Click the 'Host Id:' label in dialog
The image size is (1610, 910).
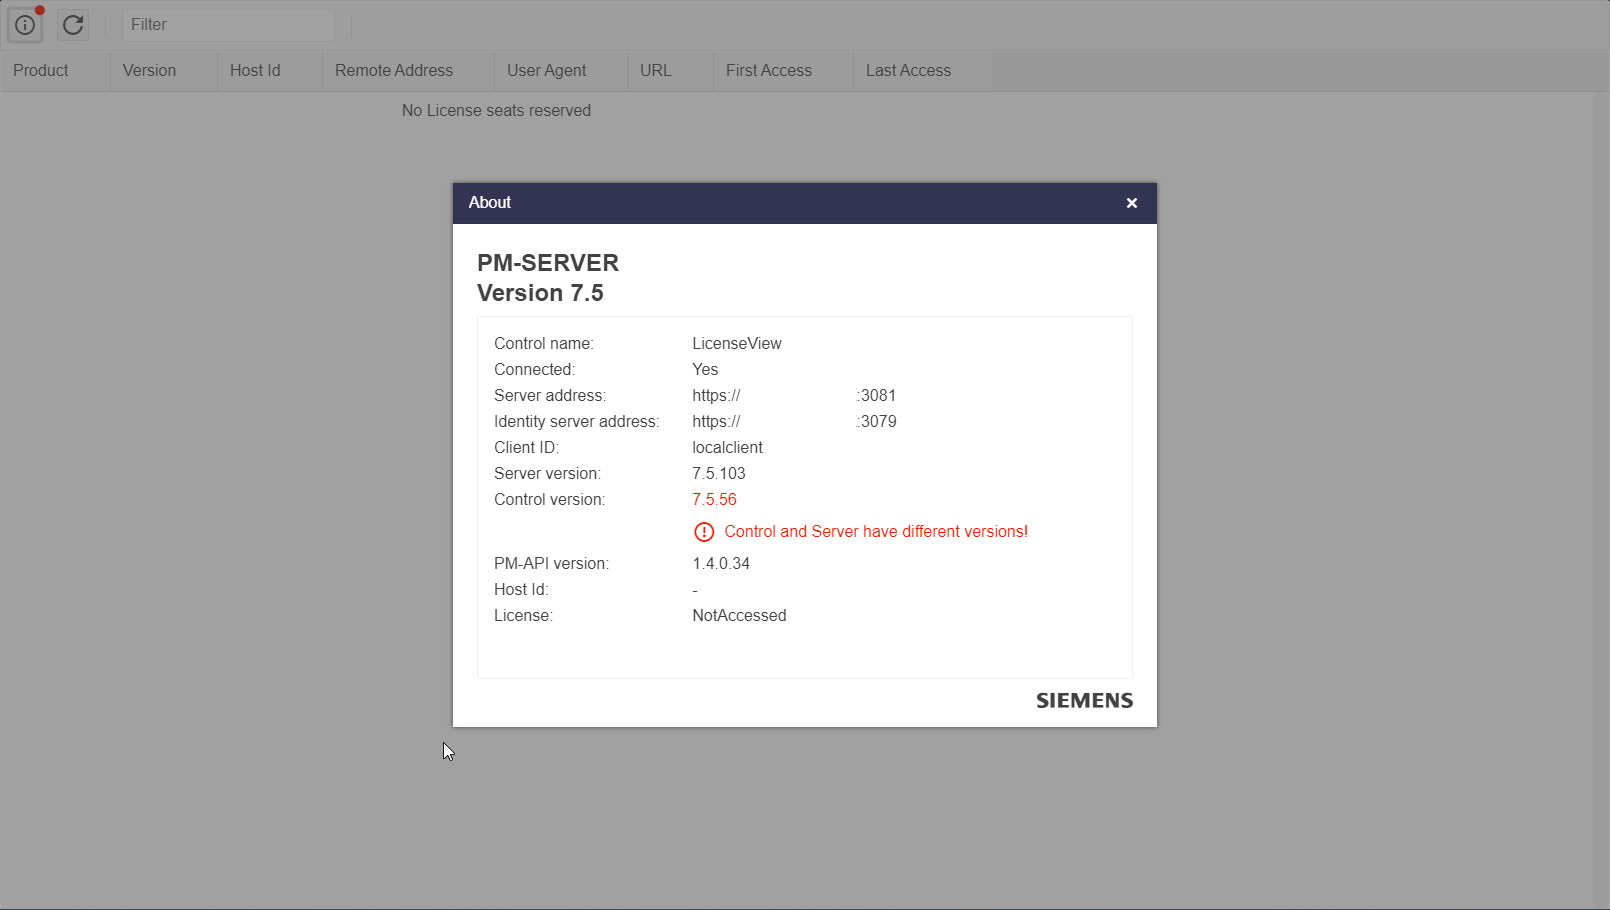[x=521, y=590]
